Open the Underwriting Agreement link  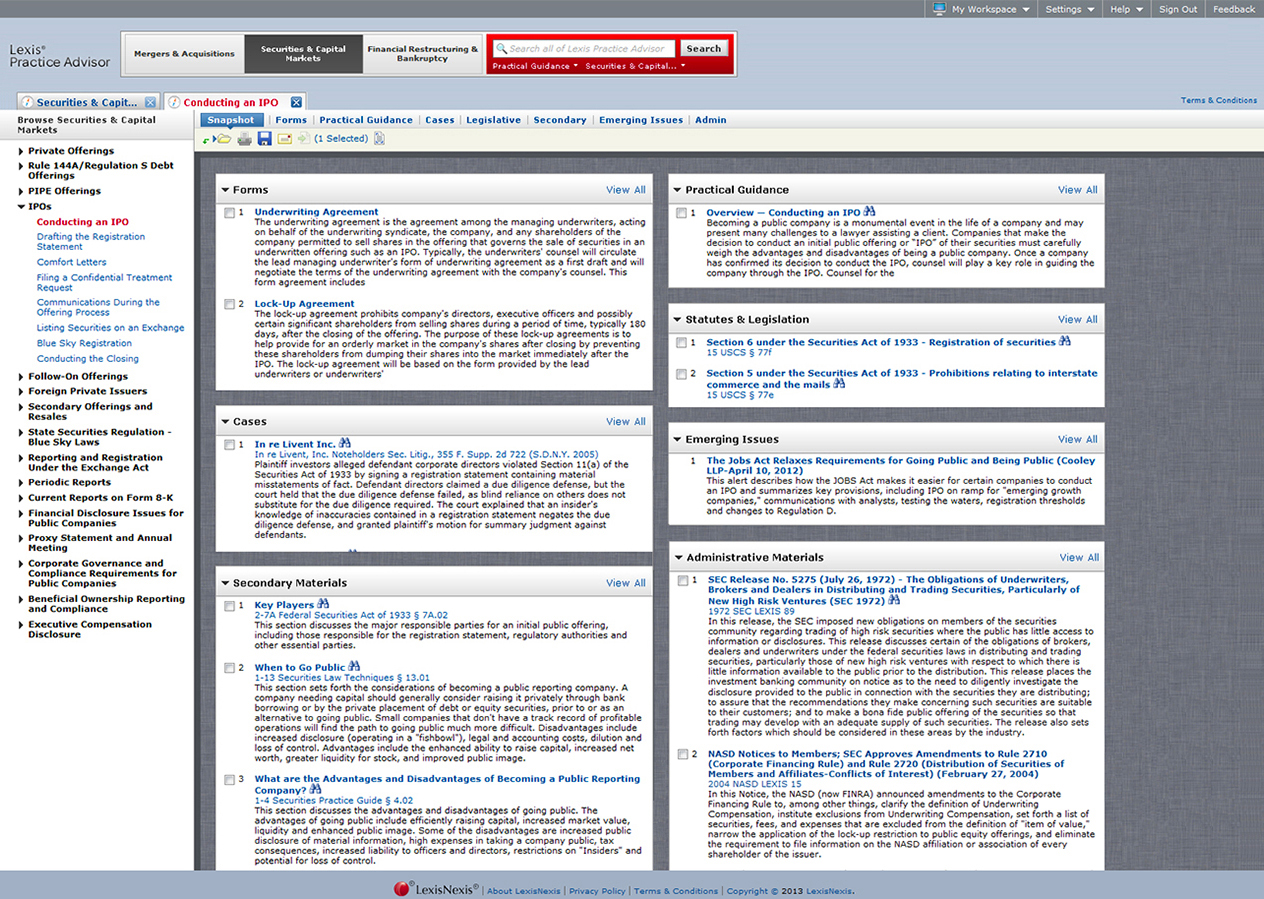(316, 212)
